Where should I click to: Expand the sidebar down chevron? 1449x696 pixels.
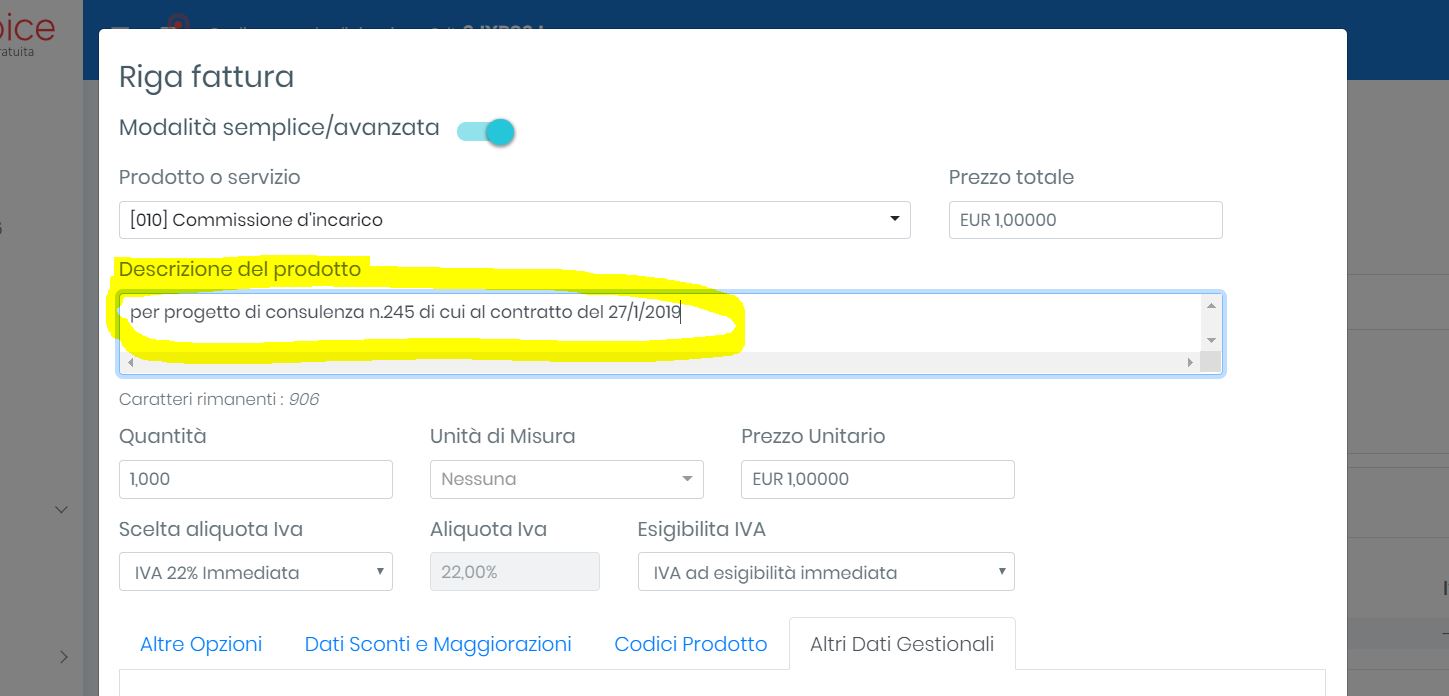pyautogui.click(x=61, y=510)
